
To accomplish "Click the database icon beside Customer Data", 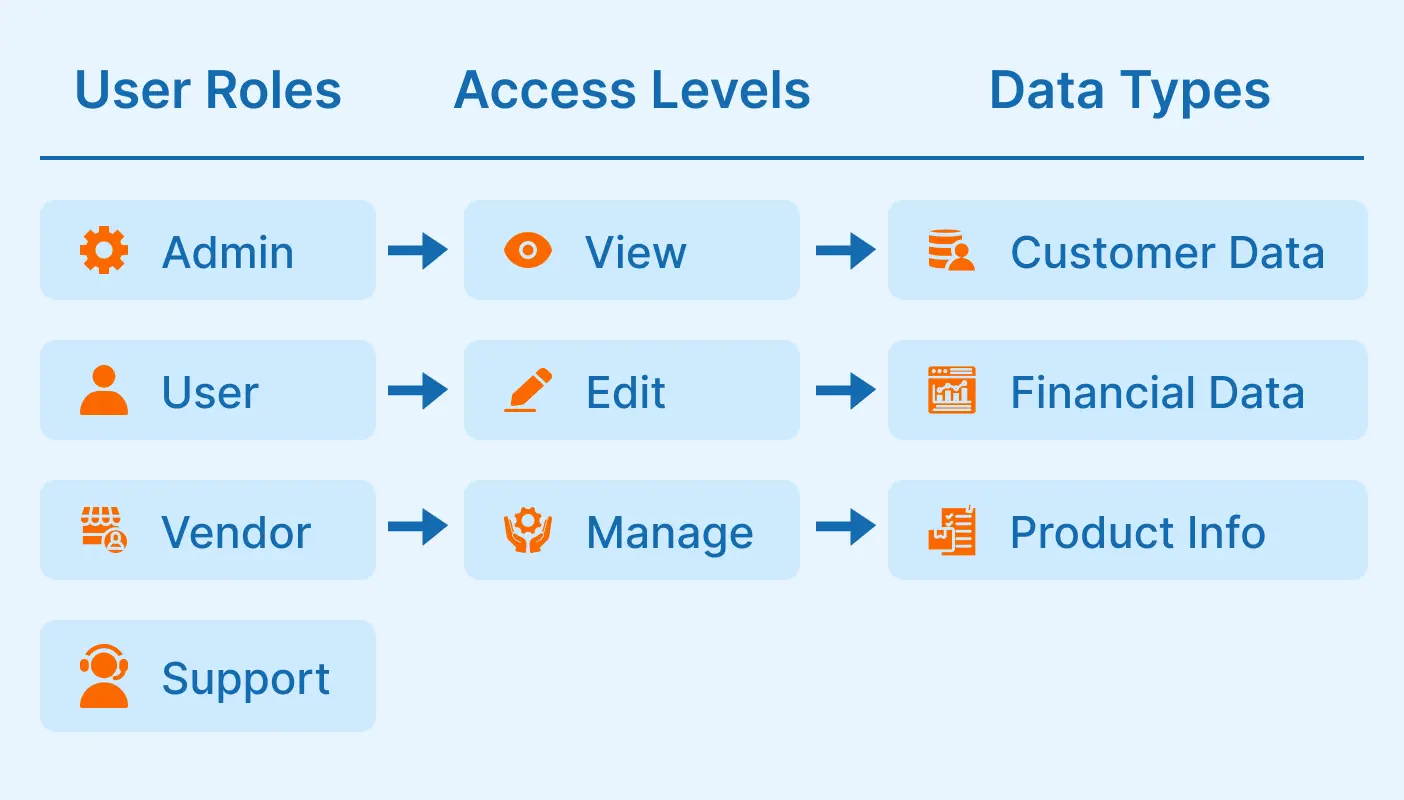I will coord(951,251).
